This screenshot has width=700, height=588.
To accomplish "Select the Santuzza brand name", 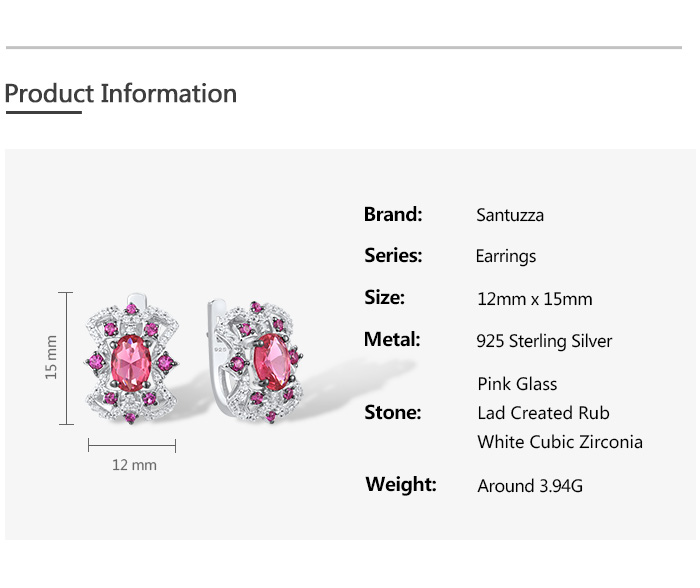I will pyautogui.click(x=510, y=215).
